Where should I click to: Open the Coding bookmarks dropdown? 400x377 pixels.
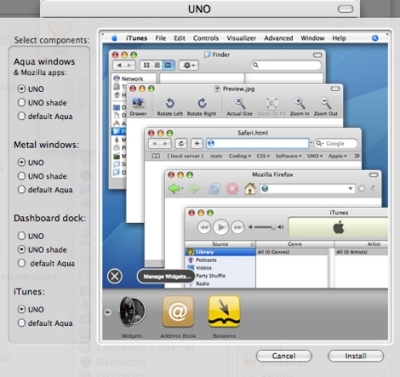(x=240, y=156)
